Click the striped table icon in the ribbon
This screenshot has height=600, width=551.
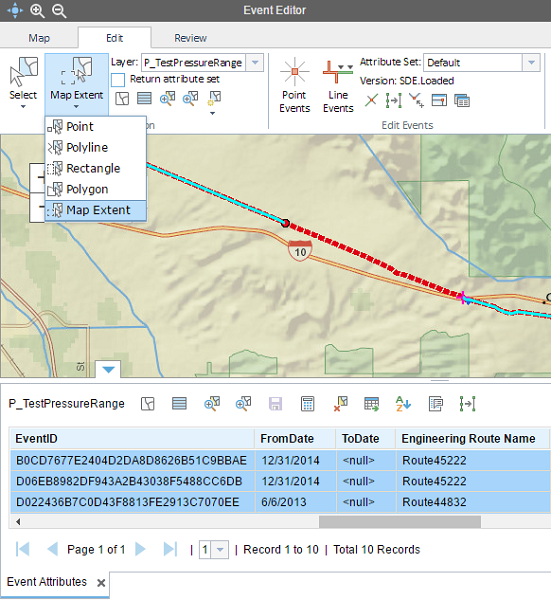144,99
